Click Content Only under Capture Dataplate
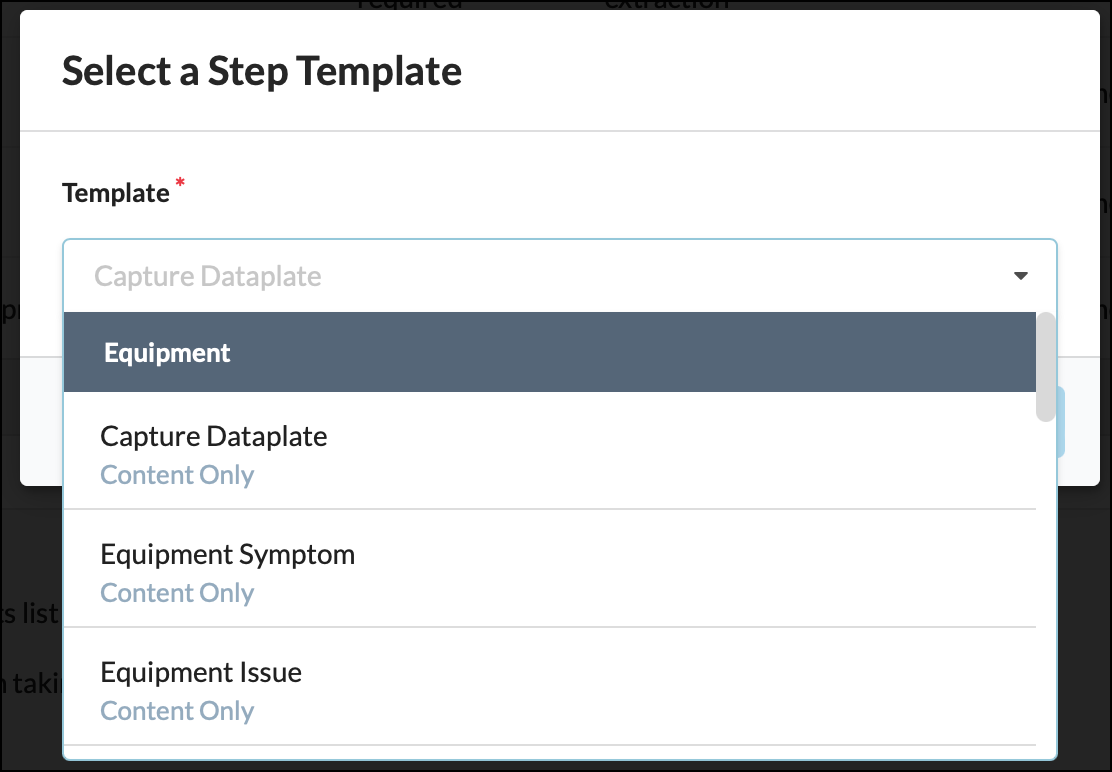Image resolution: width=1112 pixels, height=772 pixels. tap(177, 474)
